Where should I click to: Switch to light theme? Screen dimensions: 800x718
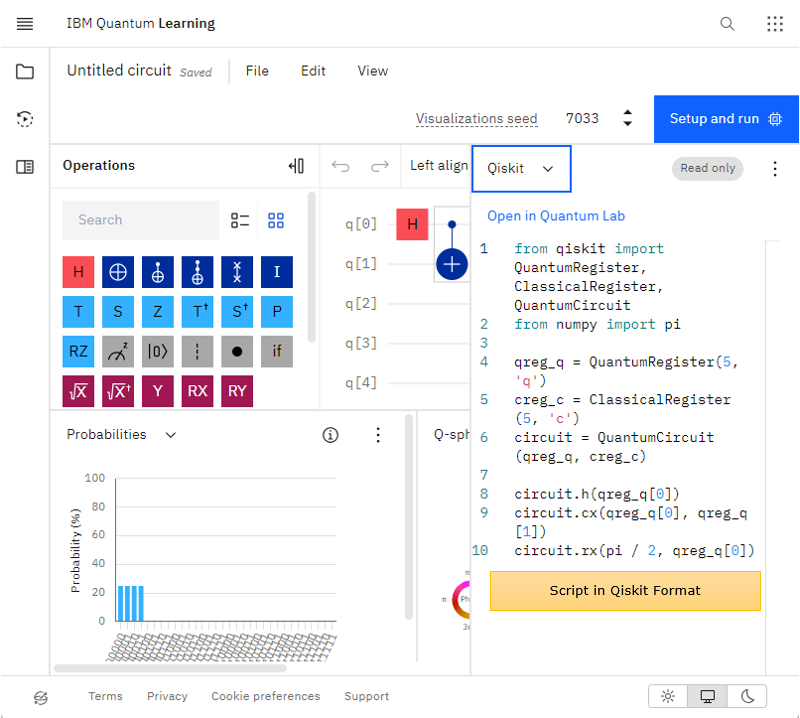click(x=668, y=696)
